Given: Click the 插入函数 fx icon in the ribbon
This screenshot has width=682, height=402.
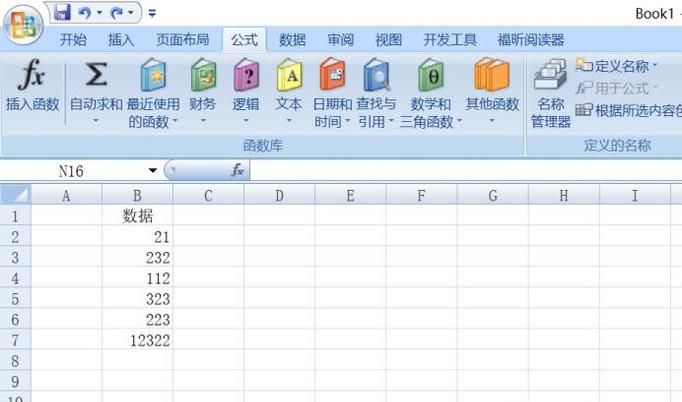Looking at the screenshot, I should point(31,74).
